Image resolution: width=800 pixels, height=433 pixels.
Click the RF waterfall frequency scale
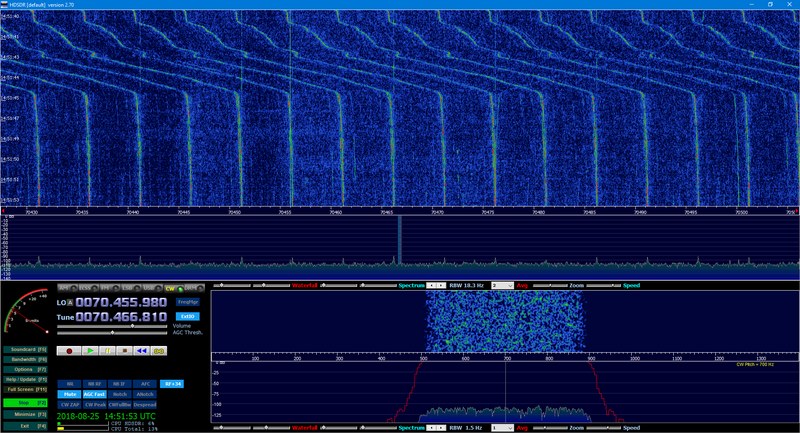click(x=400, y=211)
